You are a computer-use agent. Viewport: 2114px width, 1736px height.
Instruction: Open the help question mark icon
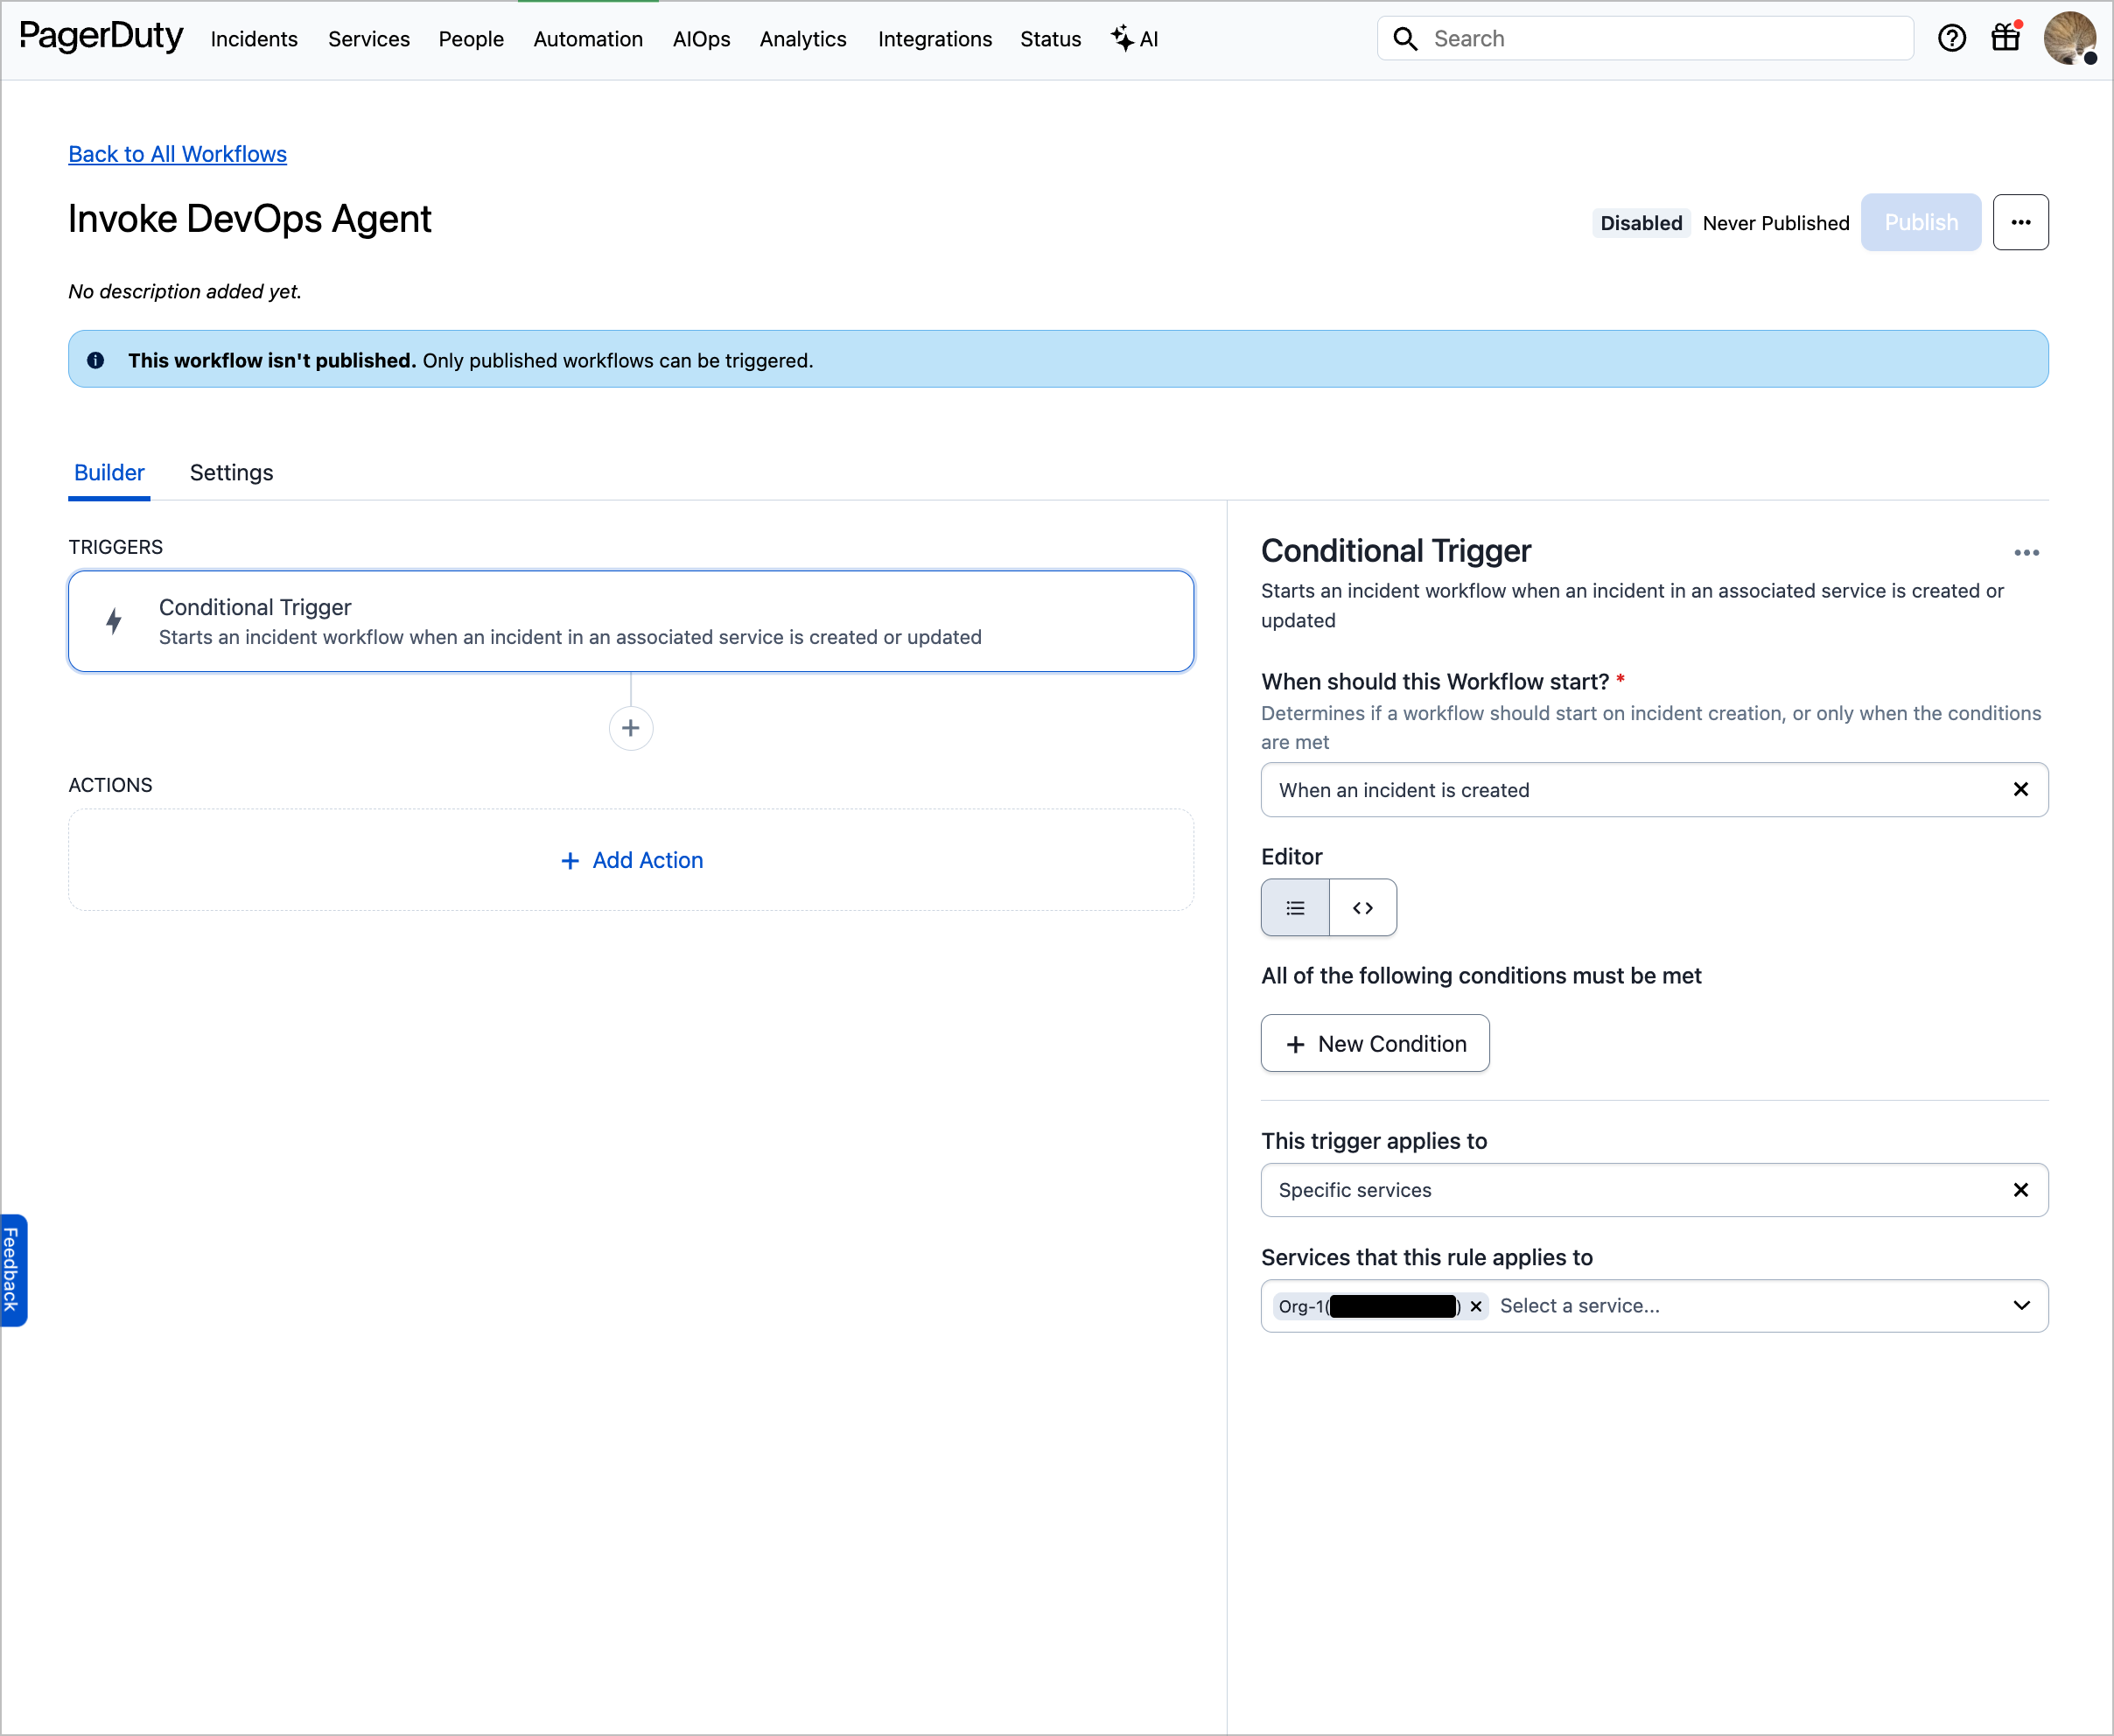1951,39
